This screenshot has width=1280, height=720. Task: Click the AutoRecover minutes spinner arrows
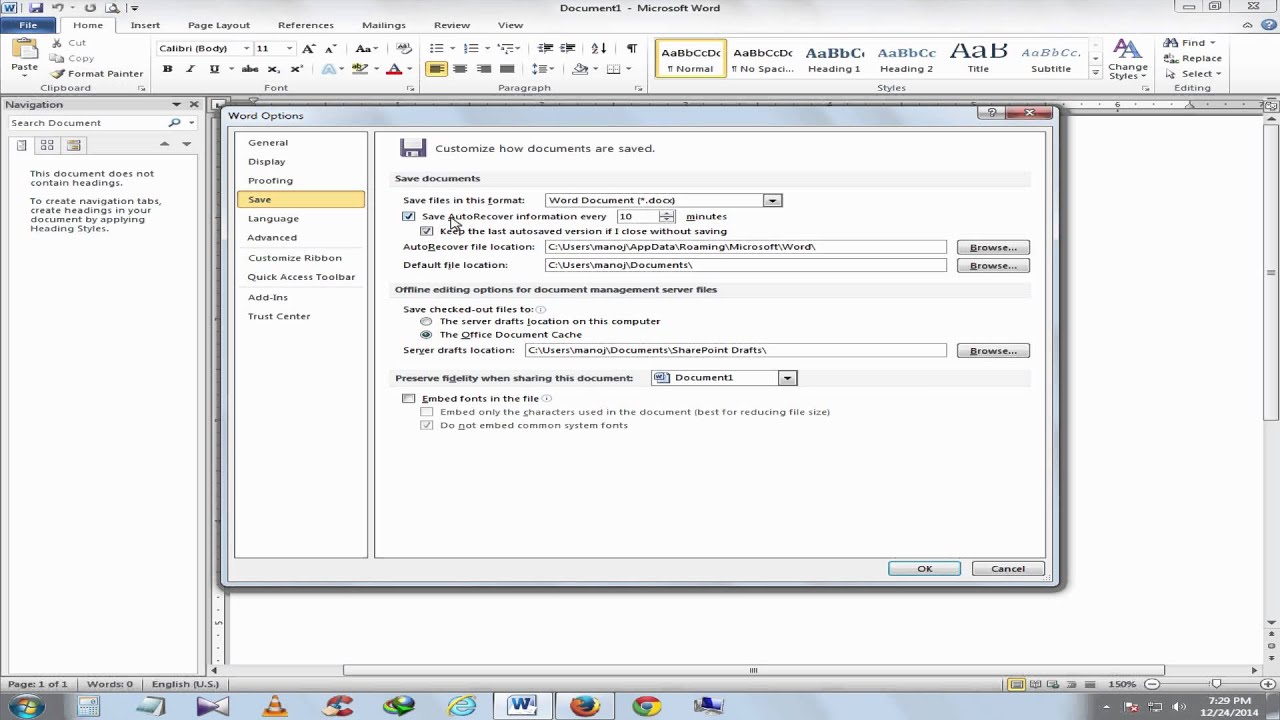tap(667, 216)
